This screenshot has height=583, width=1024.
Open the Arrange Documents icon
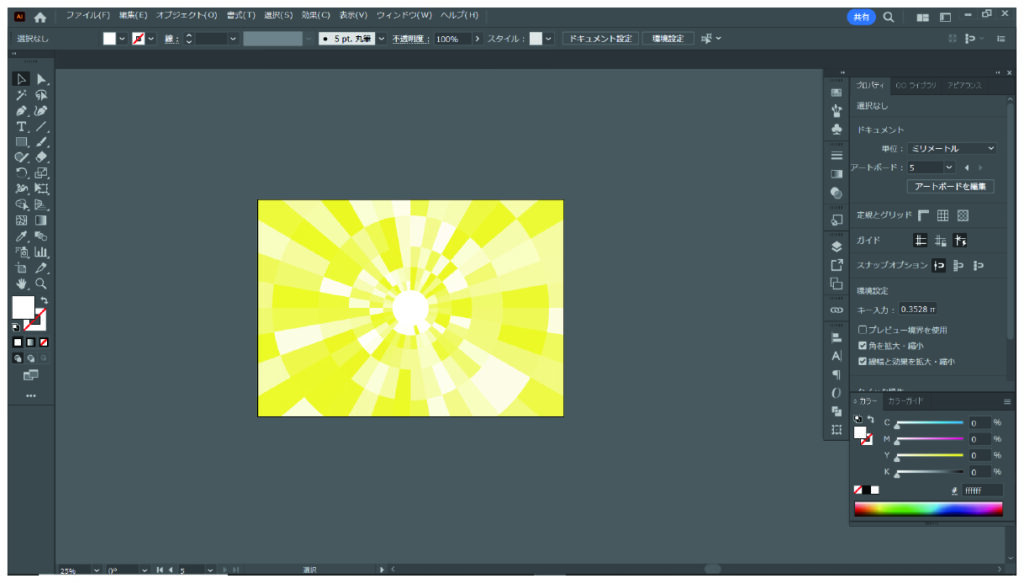[922, 18]
